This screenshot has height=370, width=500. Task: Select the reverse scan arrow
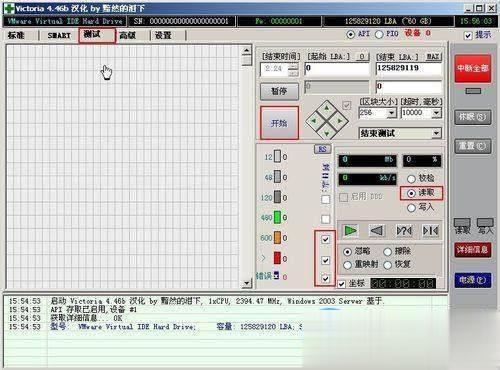[x=377, y=230]
